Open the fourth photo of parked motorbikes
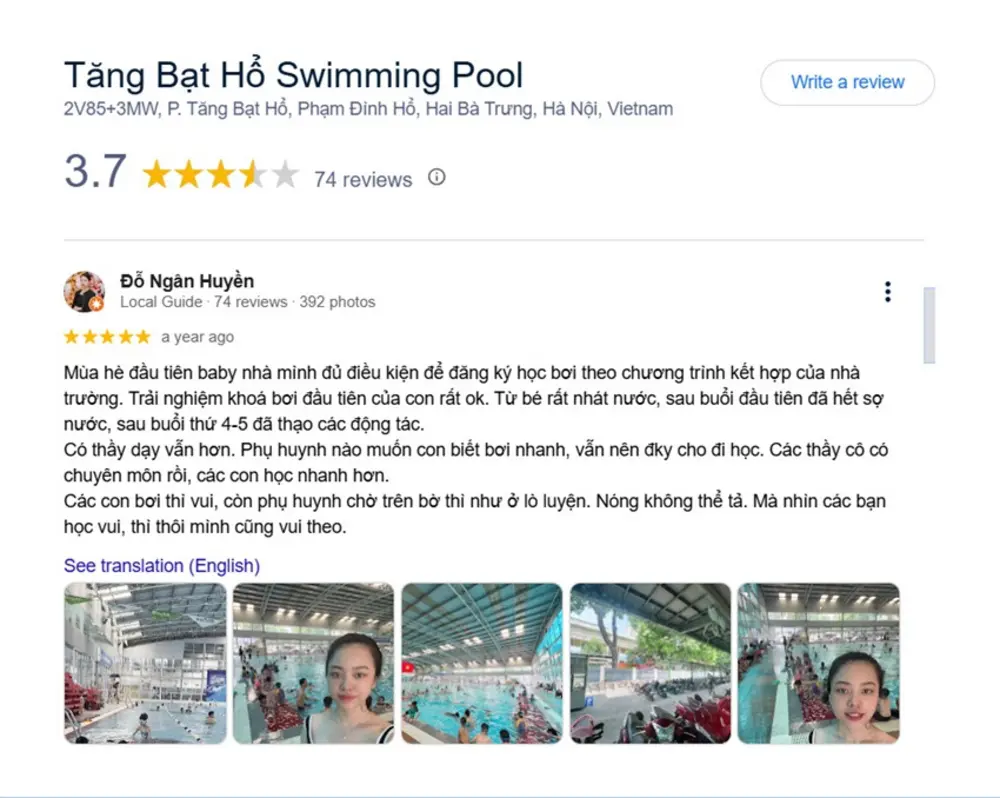Viewport: 1000px width, 798px height. point(650,663)
